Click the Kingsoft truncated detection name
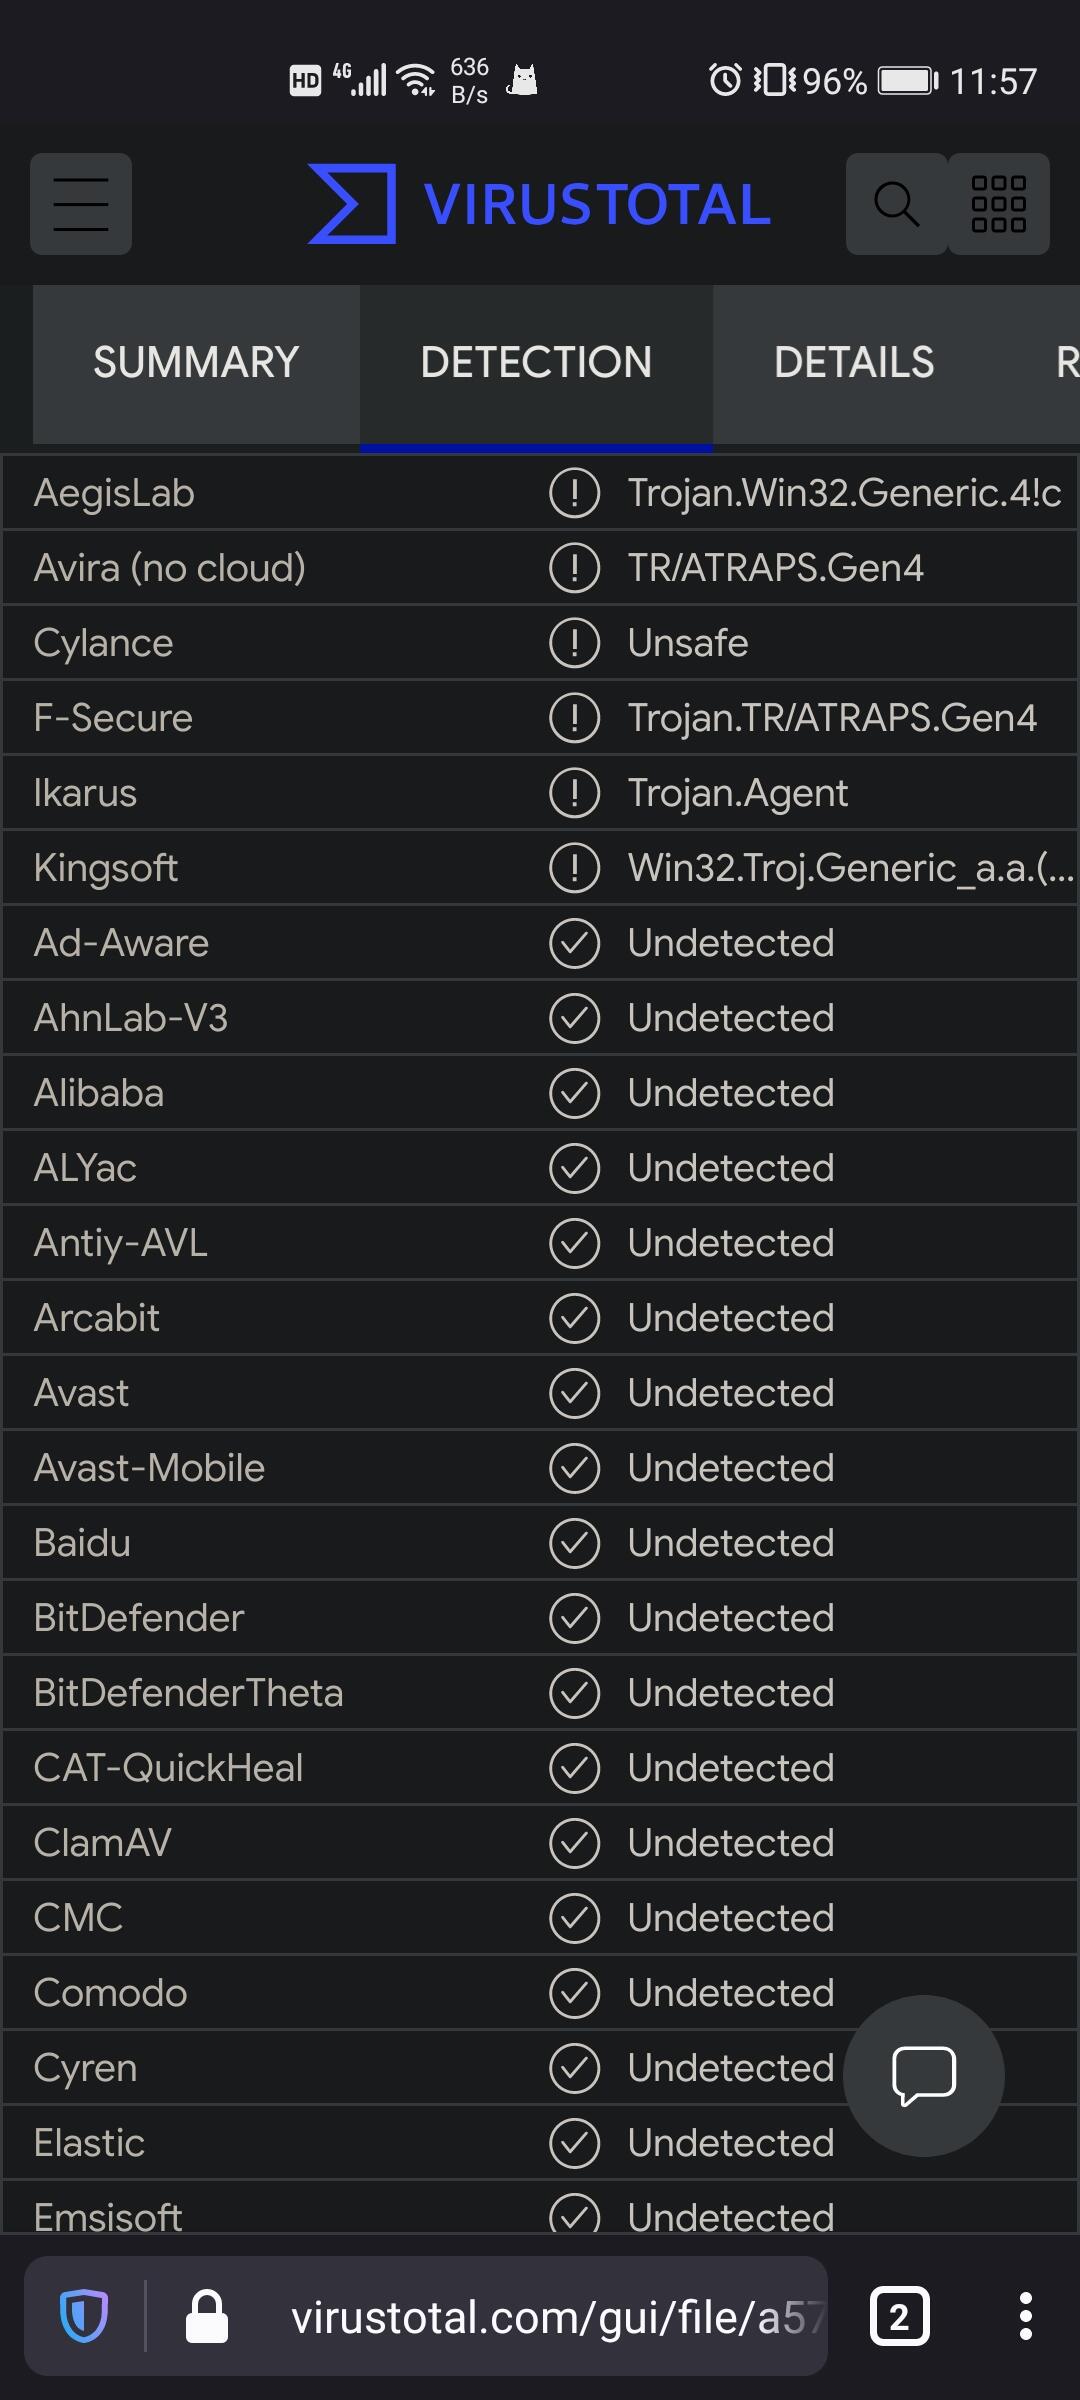1080x2400 pixels. [850, 868]
